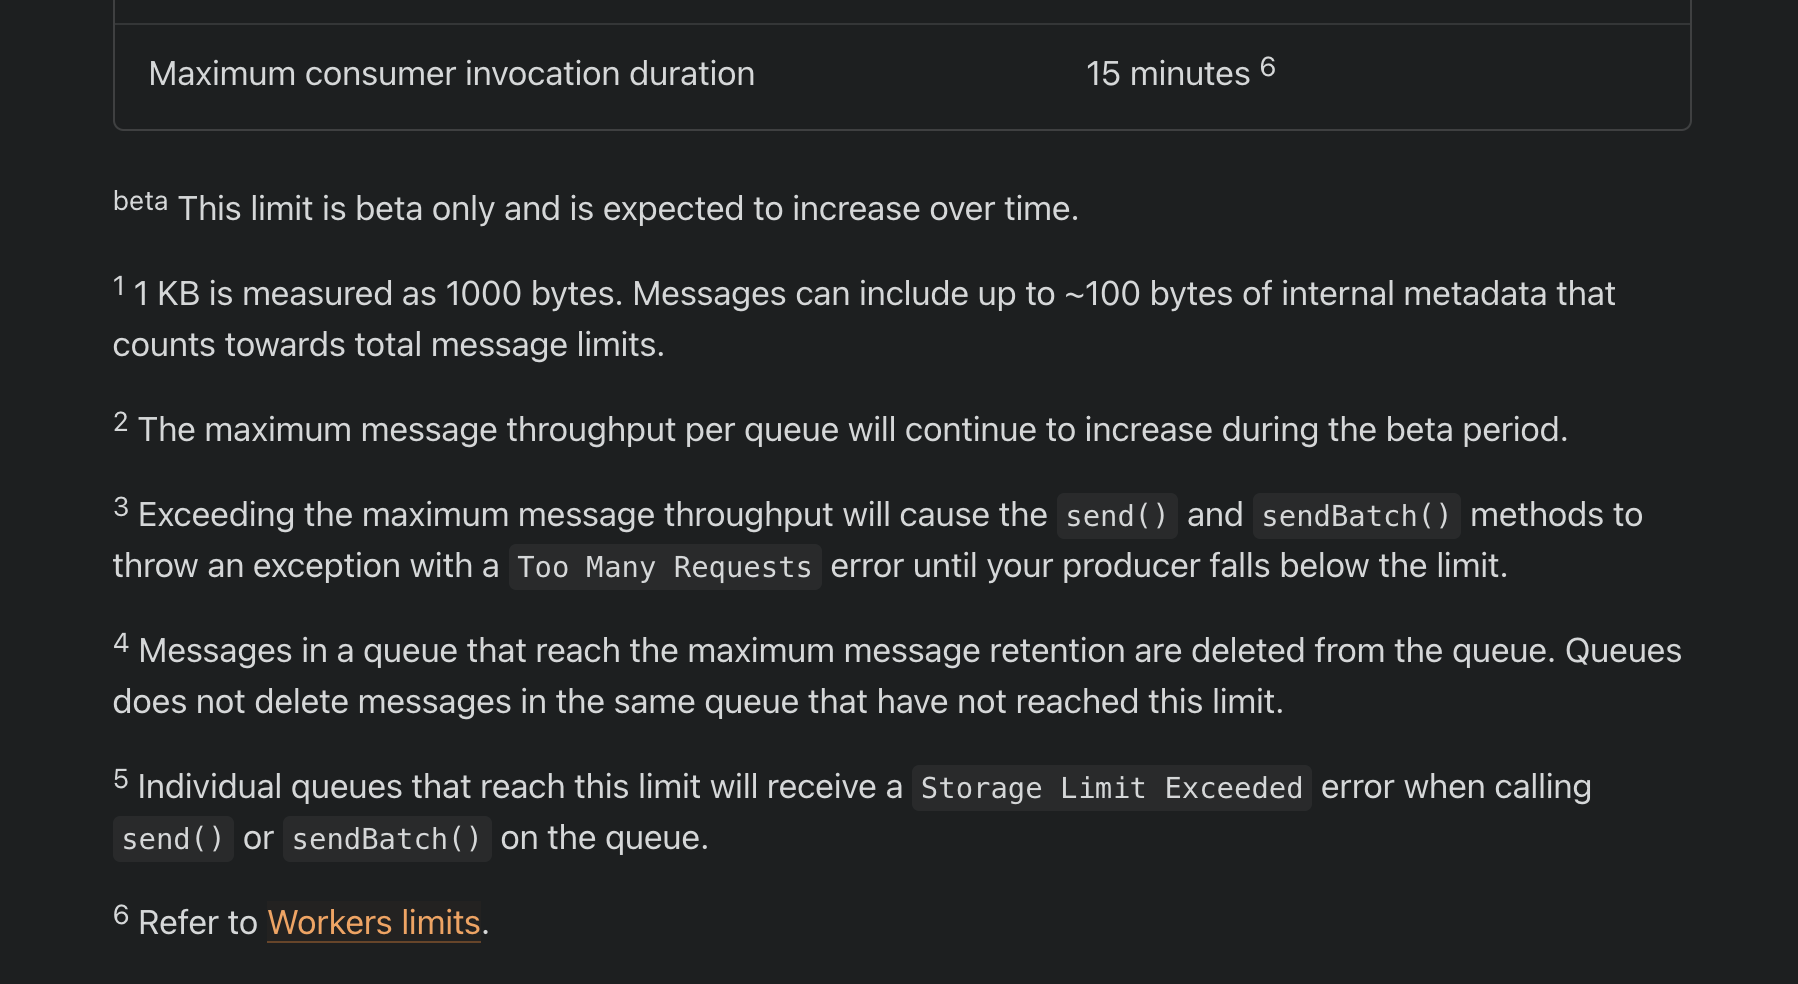Click sendBatch() code before "methods to"

(x=1355, y=516)
